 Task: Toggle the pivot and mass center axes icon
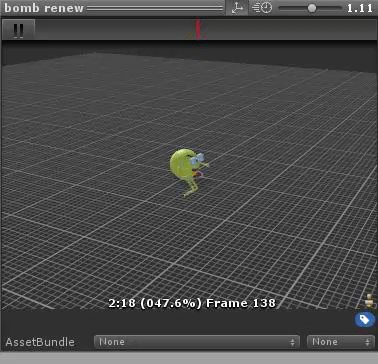(237, 8)
